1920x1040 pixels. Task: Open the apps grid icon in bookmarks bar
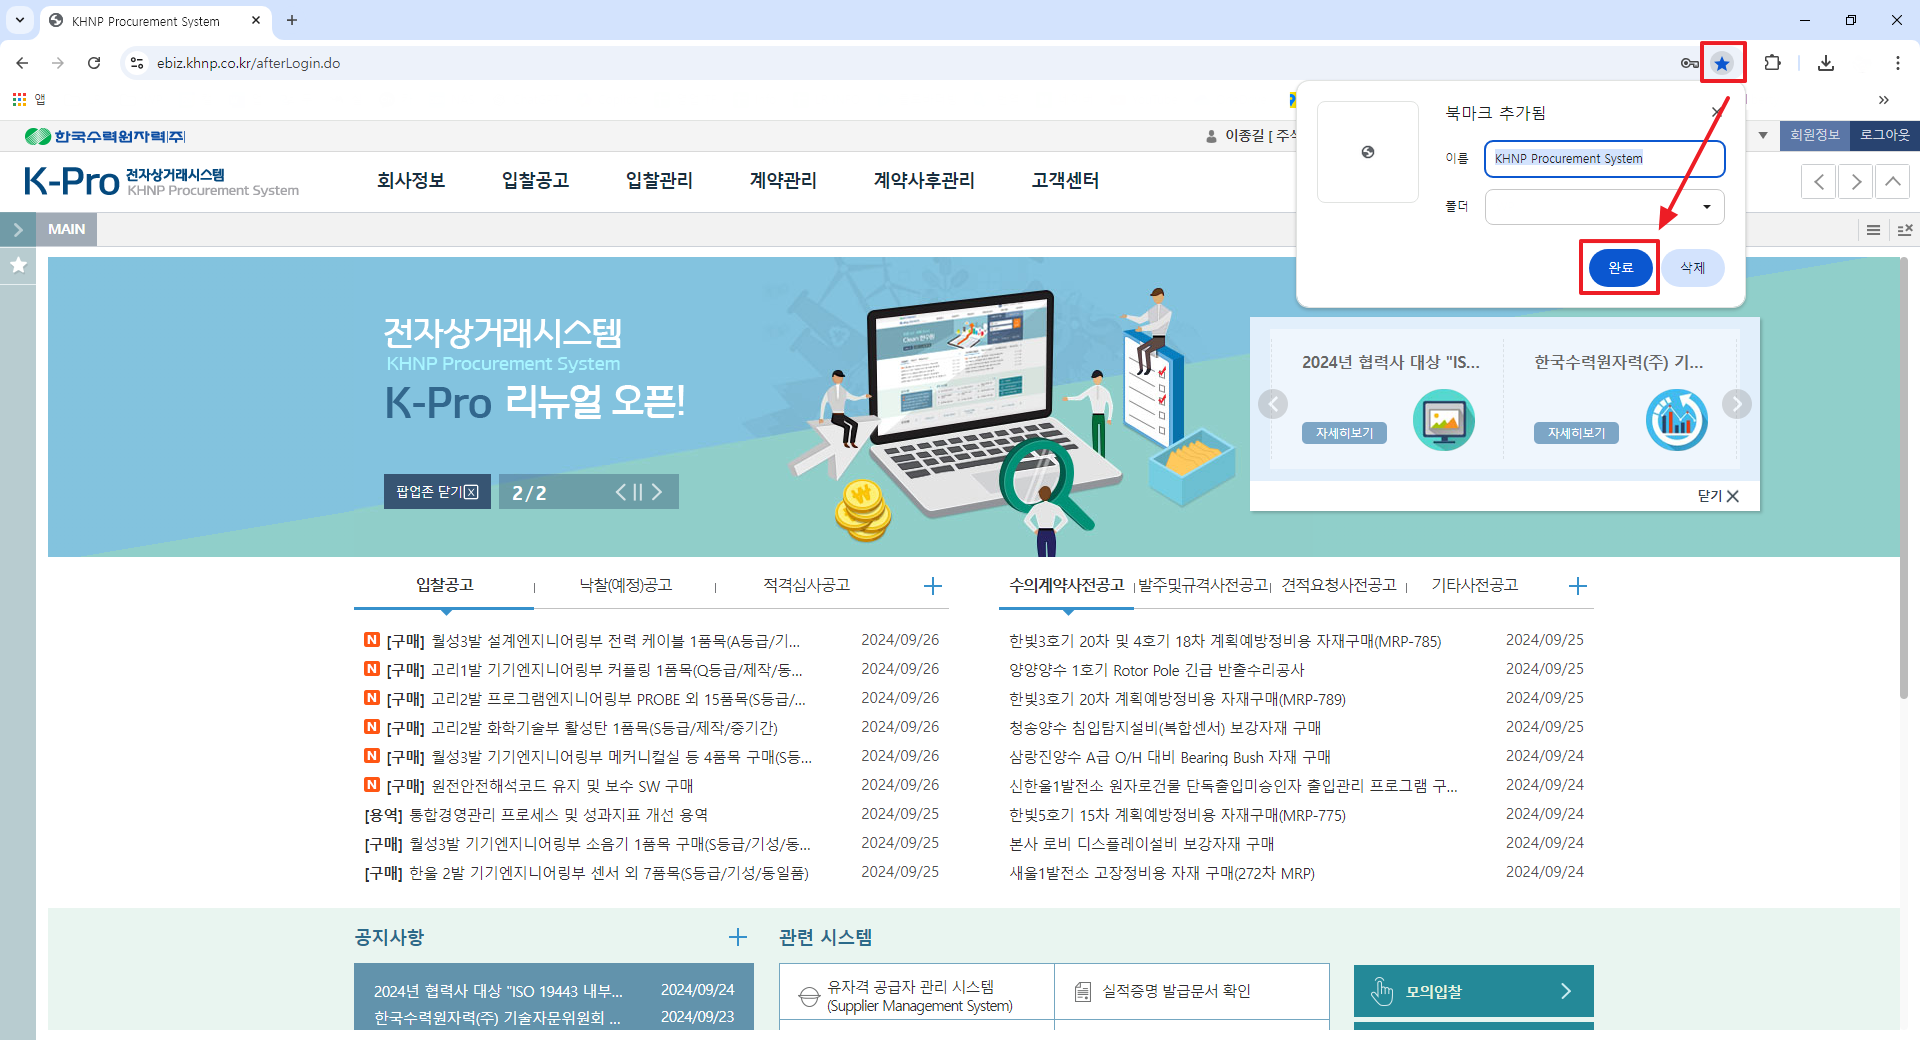(19, 99)
